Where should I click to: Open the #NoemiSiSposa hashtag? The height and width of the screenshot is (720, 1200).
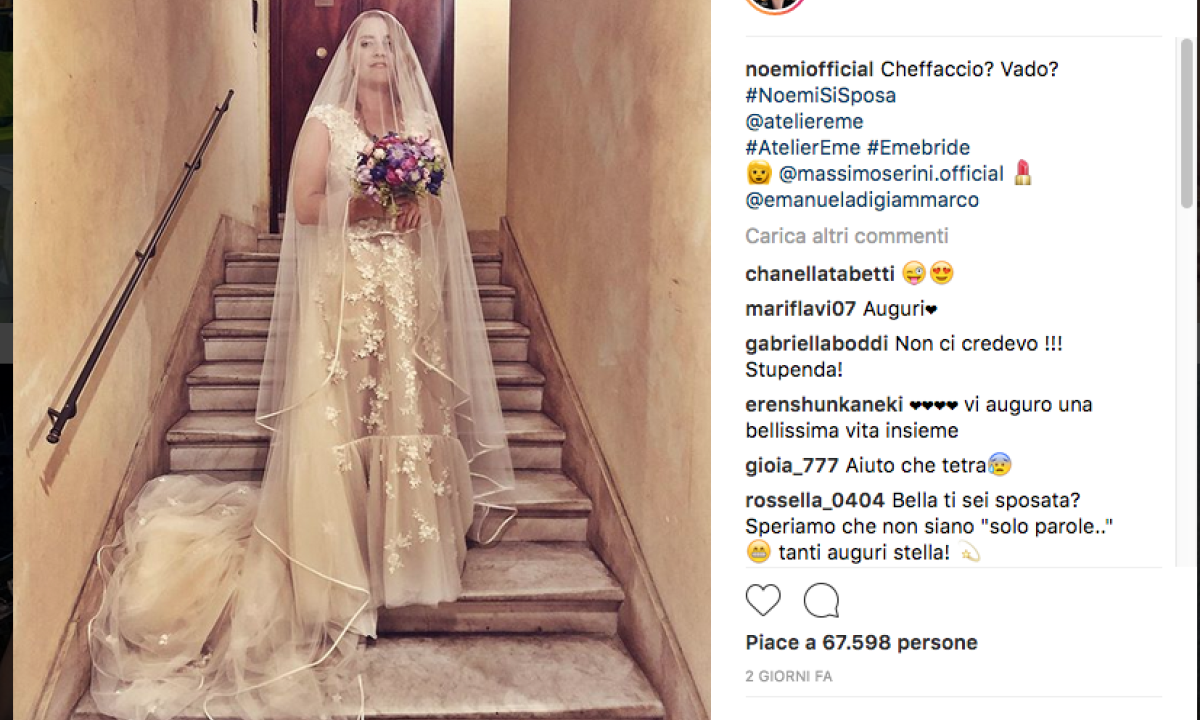821,96
